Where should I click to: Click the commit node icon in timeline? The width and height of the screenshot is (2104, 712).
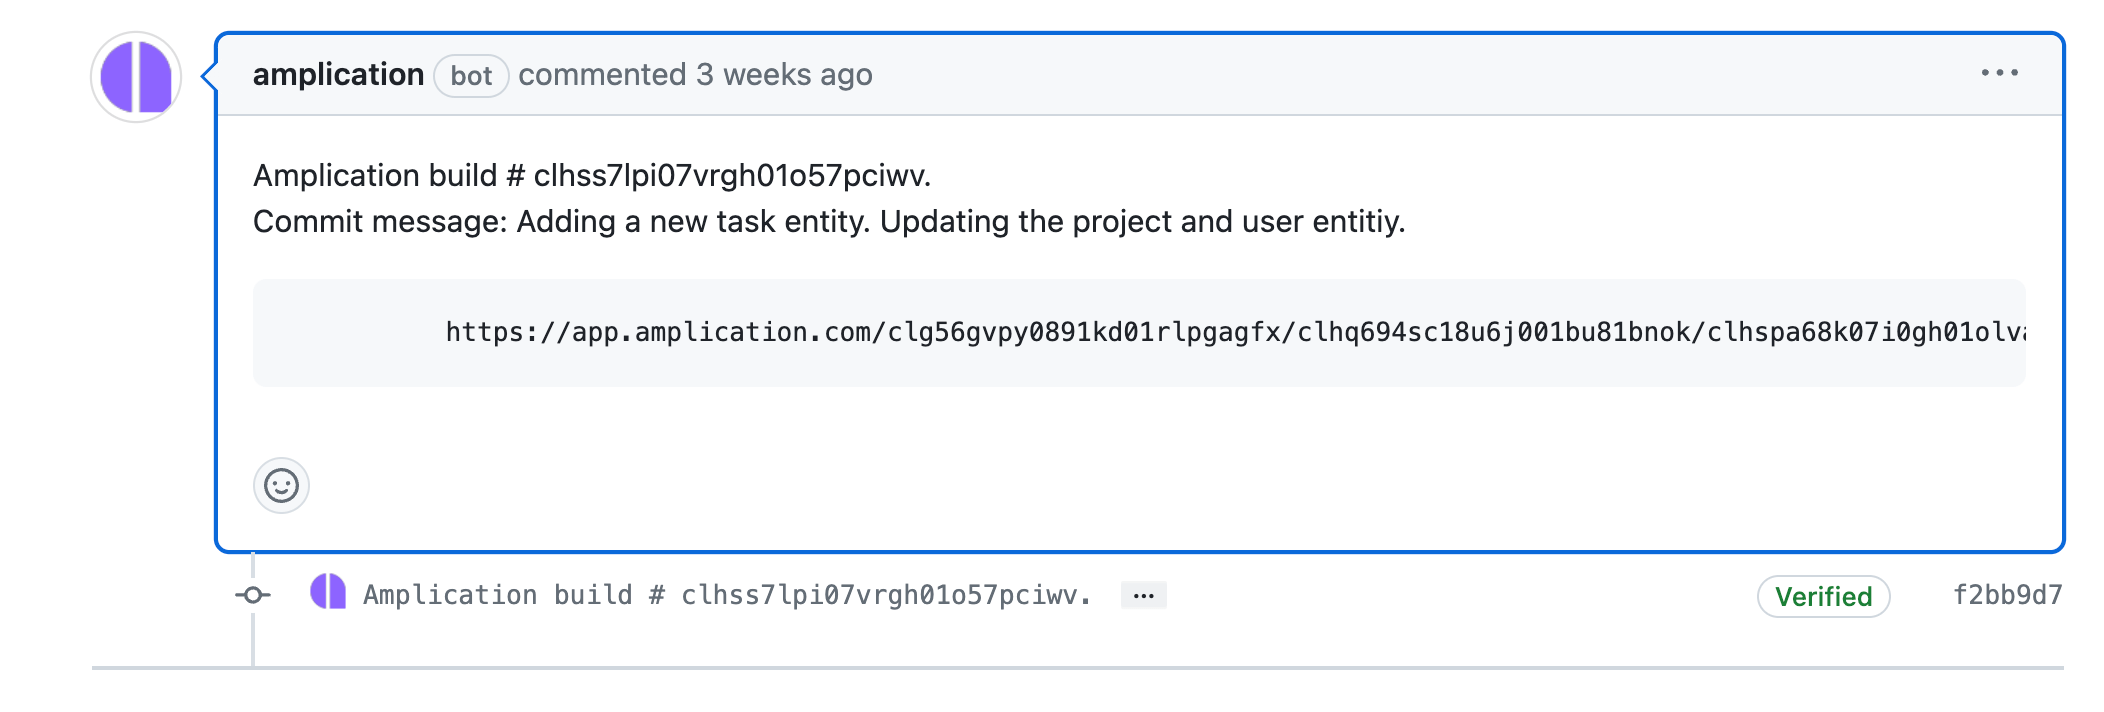(x=253, y=596)
